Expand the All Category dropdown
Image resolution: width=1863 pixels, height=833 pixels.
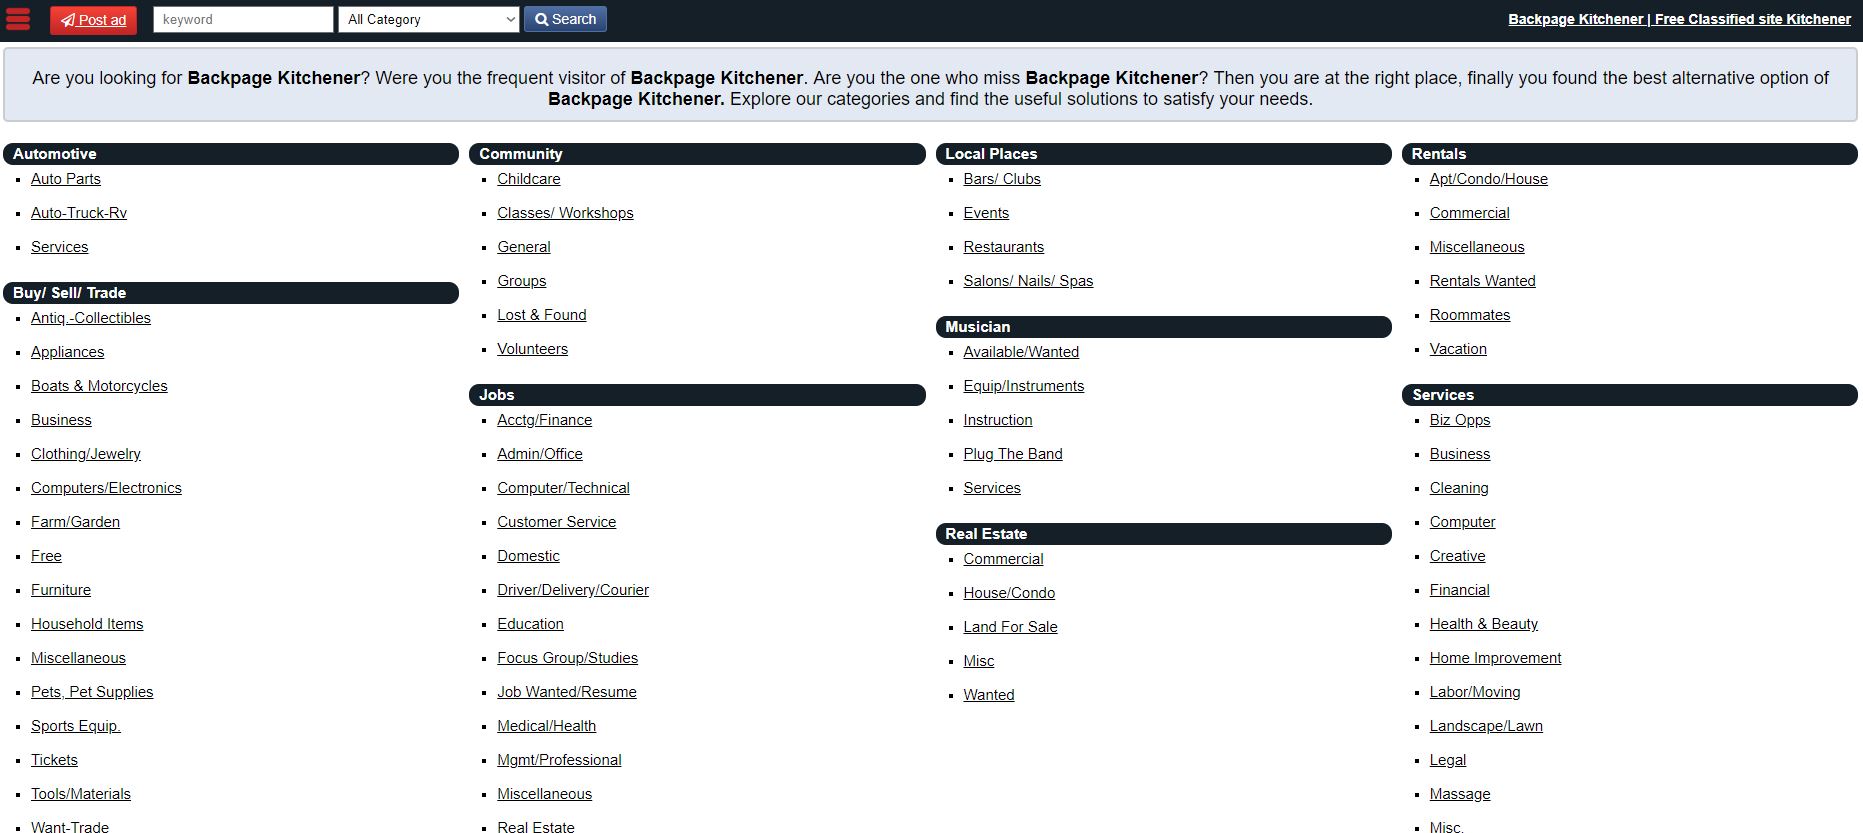tap(428, 19)
